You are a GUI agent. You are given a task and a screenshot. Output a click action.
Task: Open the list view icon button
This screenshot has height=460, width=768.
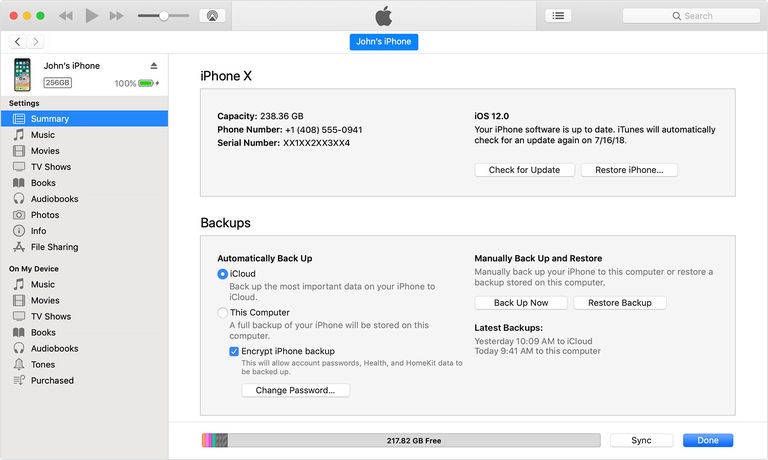point(559,16)
